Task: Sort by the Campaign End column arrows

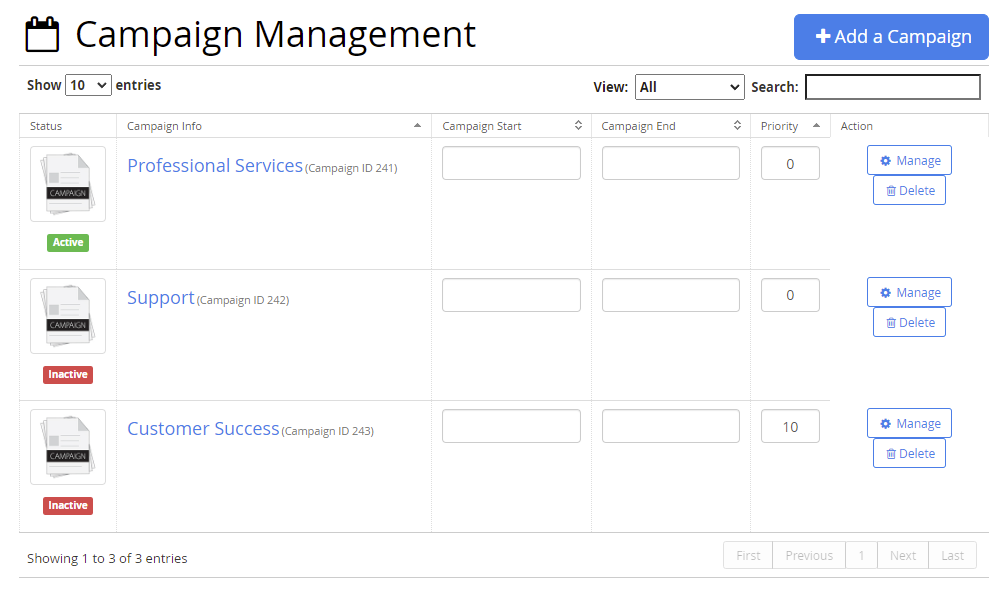Action: (737, 125)
